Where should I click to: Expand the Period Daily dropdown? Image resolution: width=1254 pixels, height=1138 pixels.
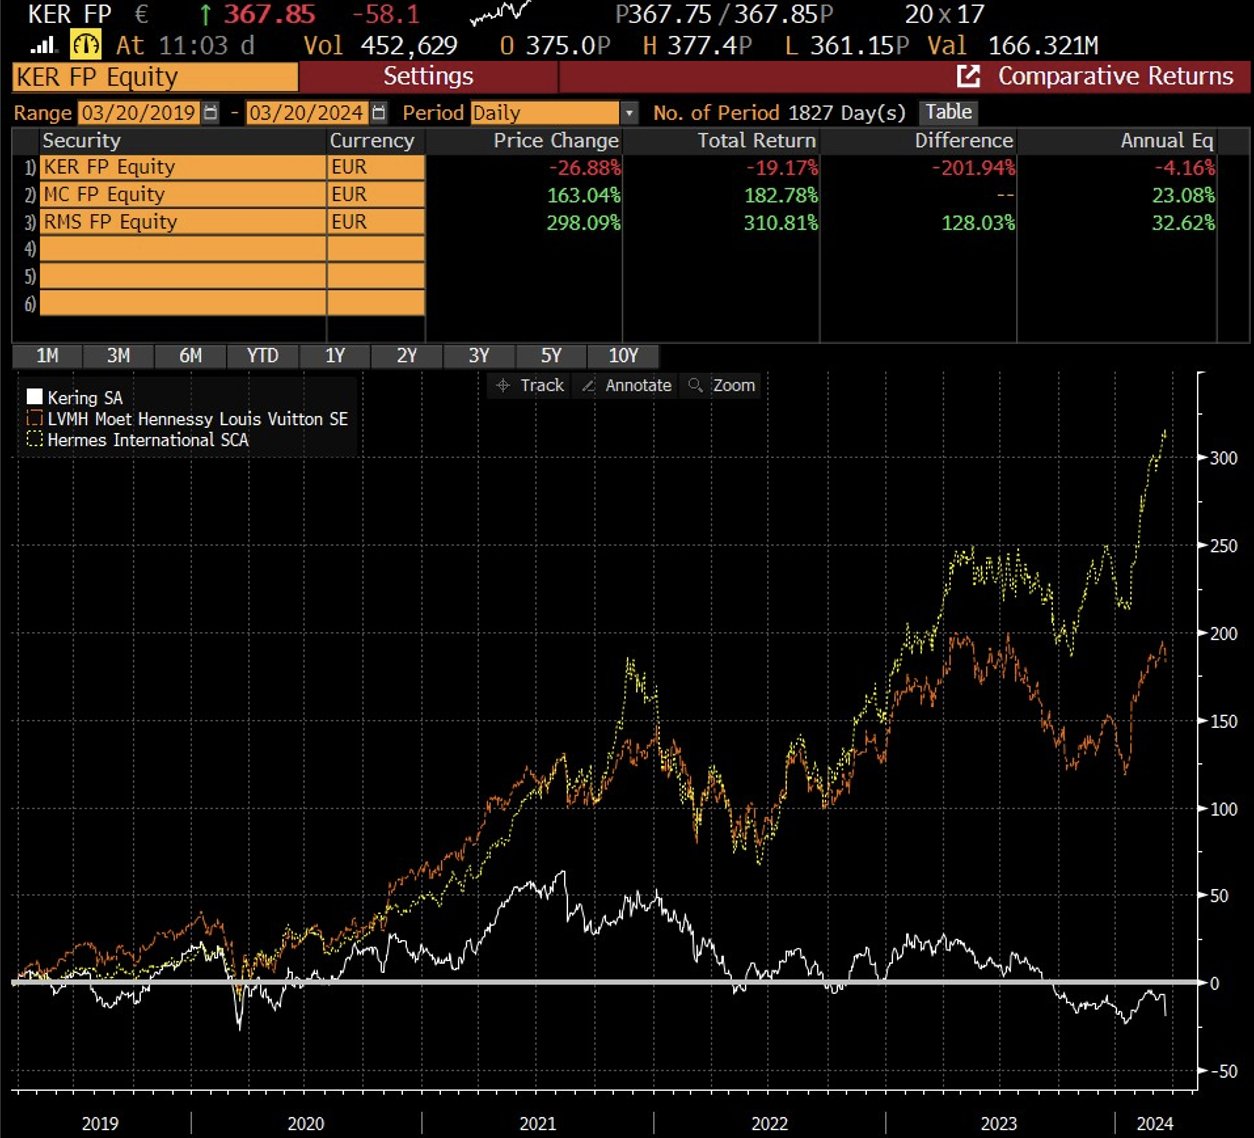click(629, 113)
